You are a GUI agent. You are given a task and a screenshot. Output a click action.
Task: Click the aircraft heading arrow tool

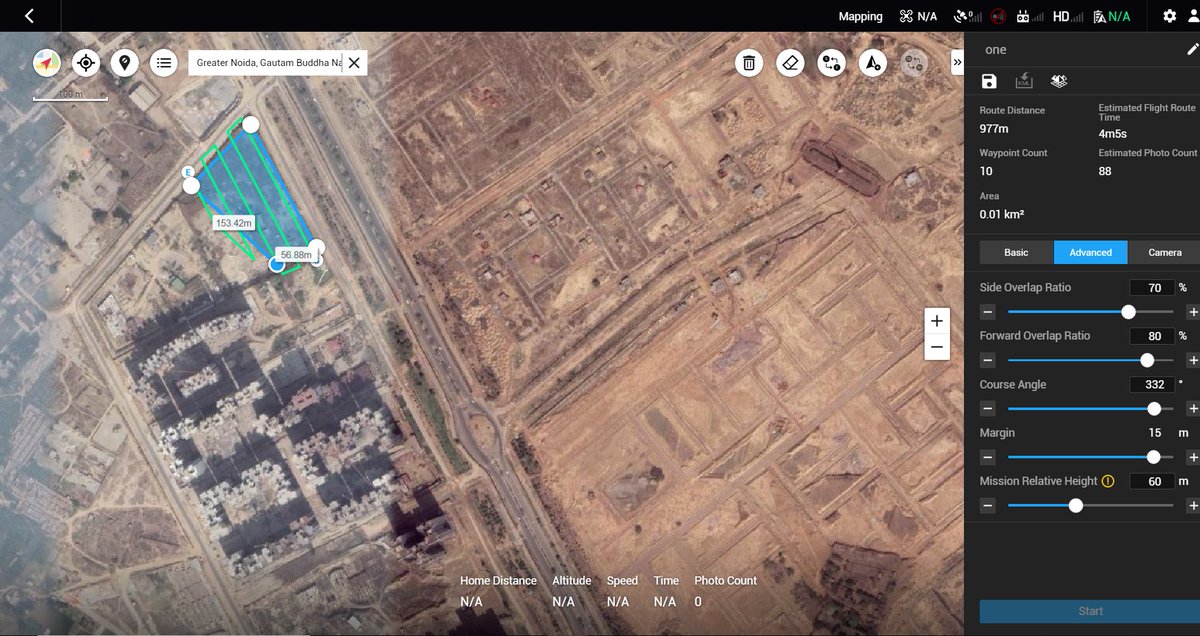(x=873, y=63)
